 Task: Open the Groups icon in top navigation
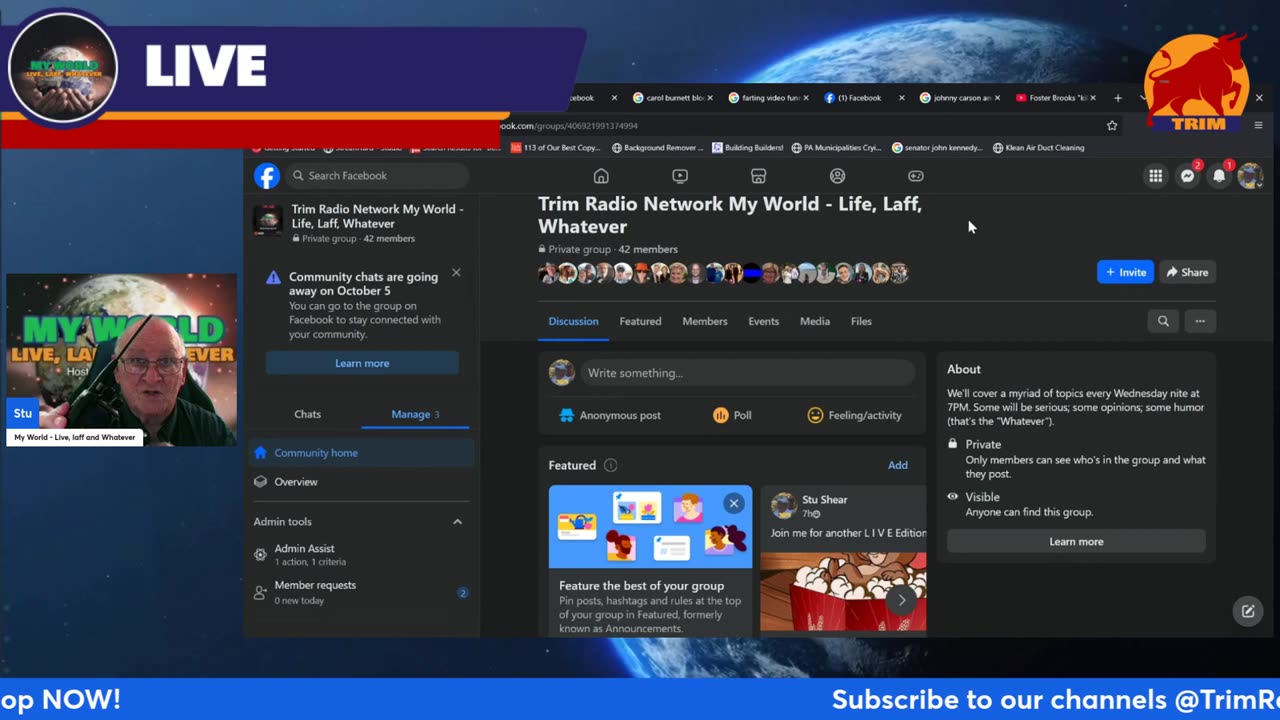pos(838,176)
